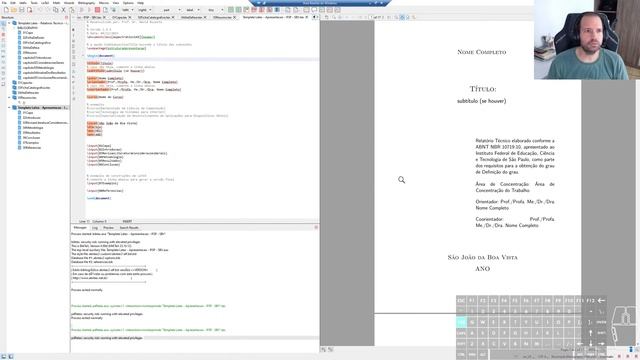Remove table column icon

click(262, 10)
